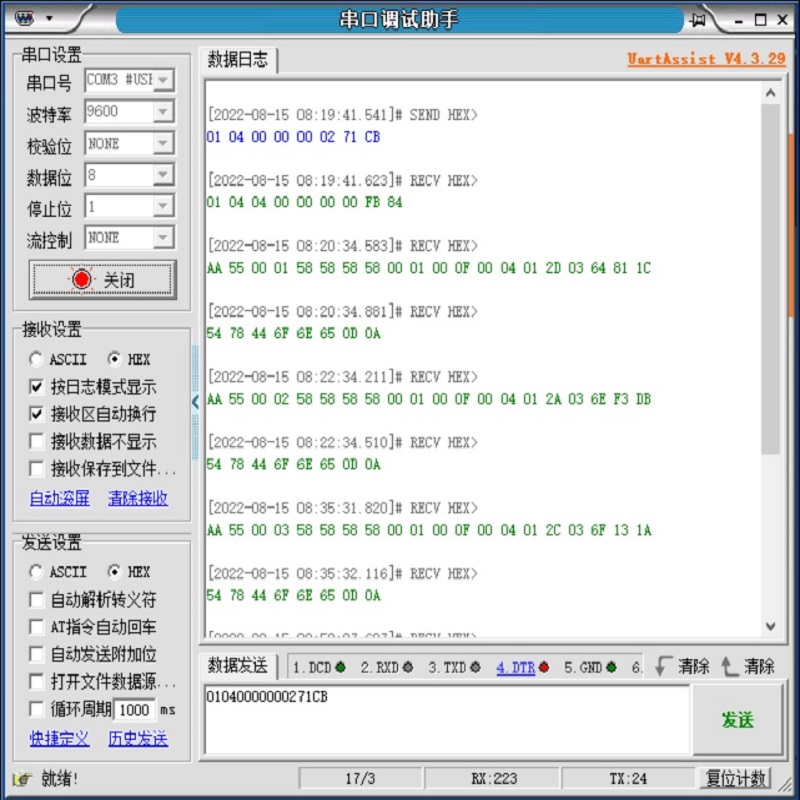Image resolution: width=800 pixels, height=800 pixels.
Task: Open the UartAssist V4.3.29 link
Action: point(706,59)
